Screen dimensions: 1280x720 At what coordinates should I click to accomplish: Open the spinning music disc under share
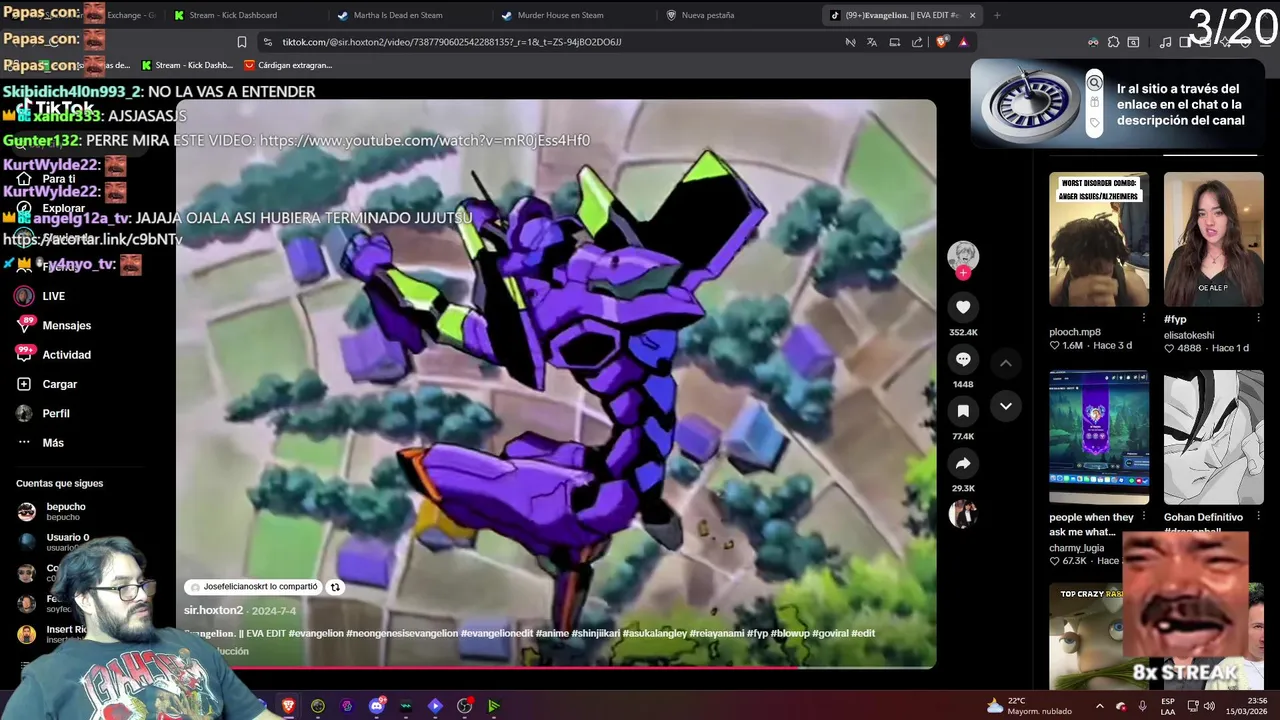[x=963, y=514]
